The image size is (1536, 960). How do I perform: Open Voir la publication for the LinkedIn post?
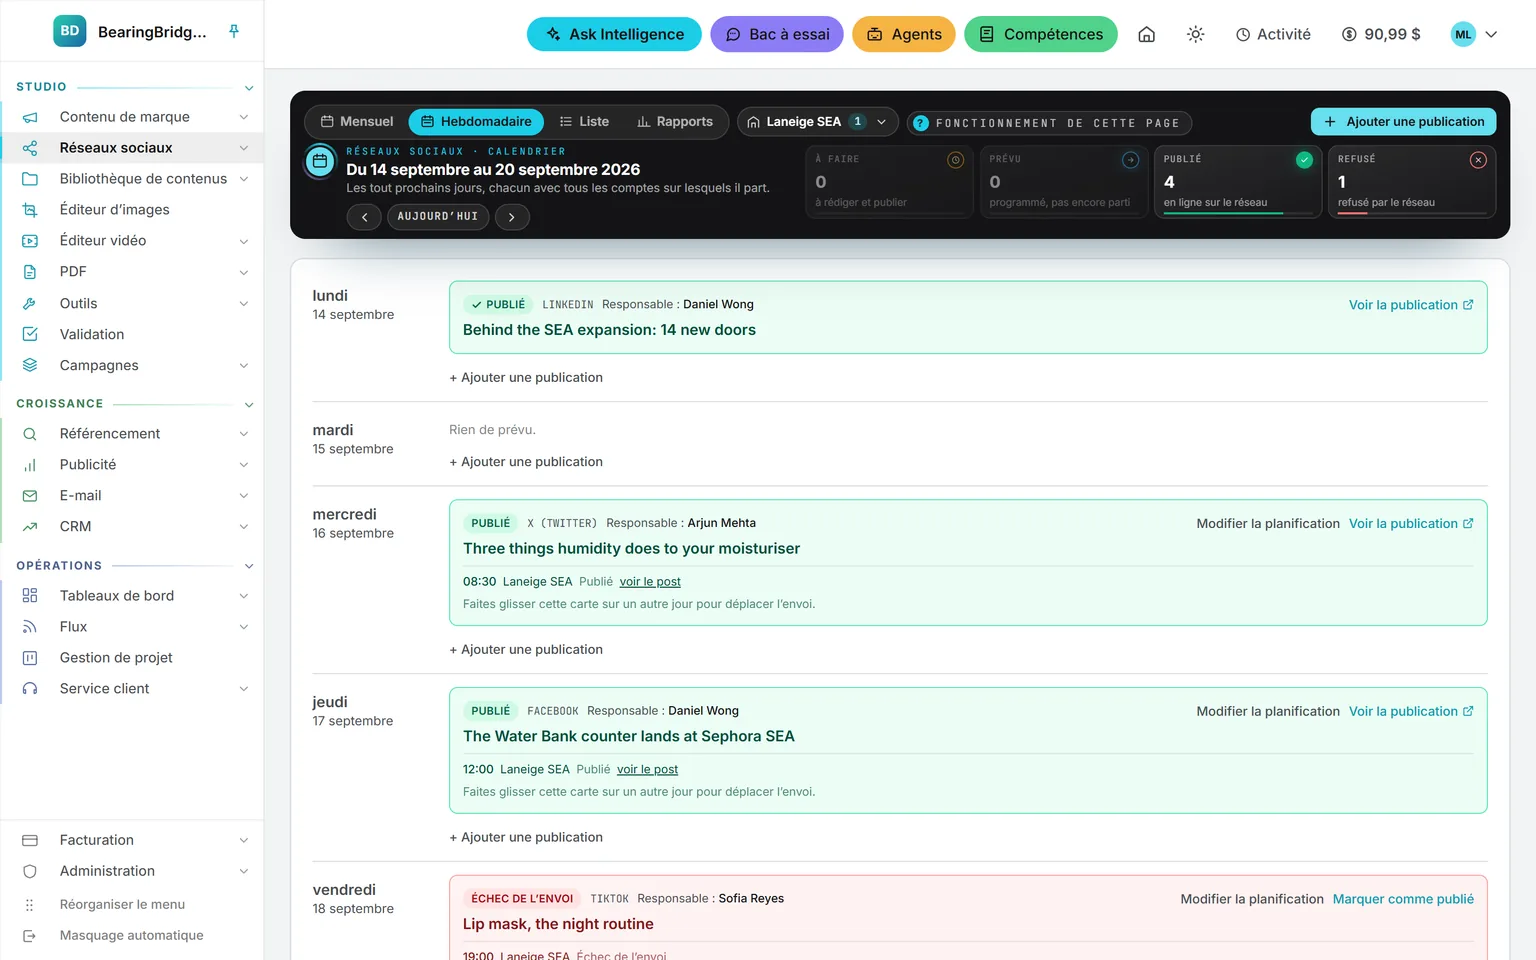pos(1411,305)
